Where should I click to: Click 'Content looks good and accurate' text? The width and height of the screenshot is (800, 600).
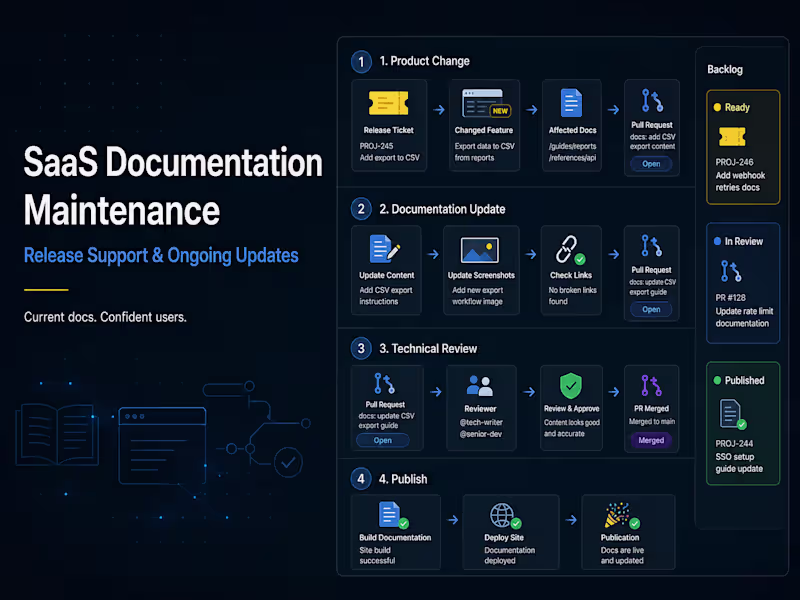click(571, 428)
